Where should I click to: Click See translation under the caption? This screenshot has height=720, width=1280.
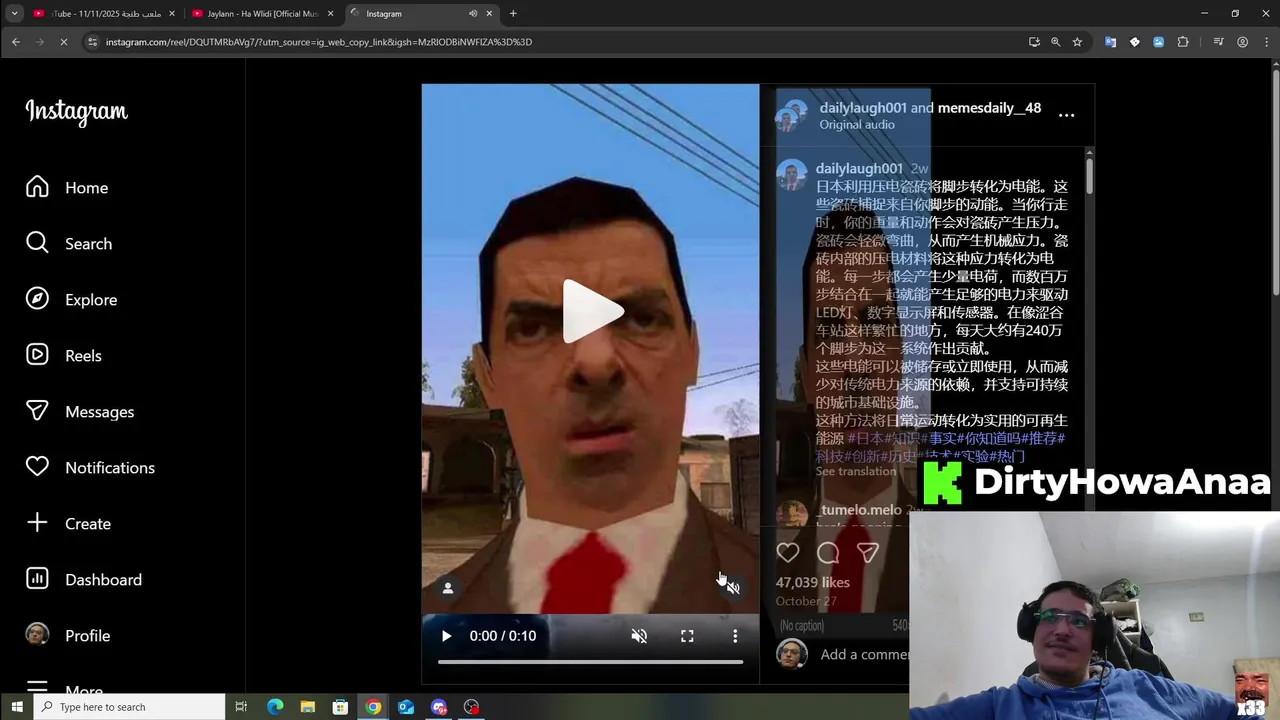[856, 471]
